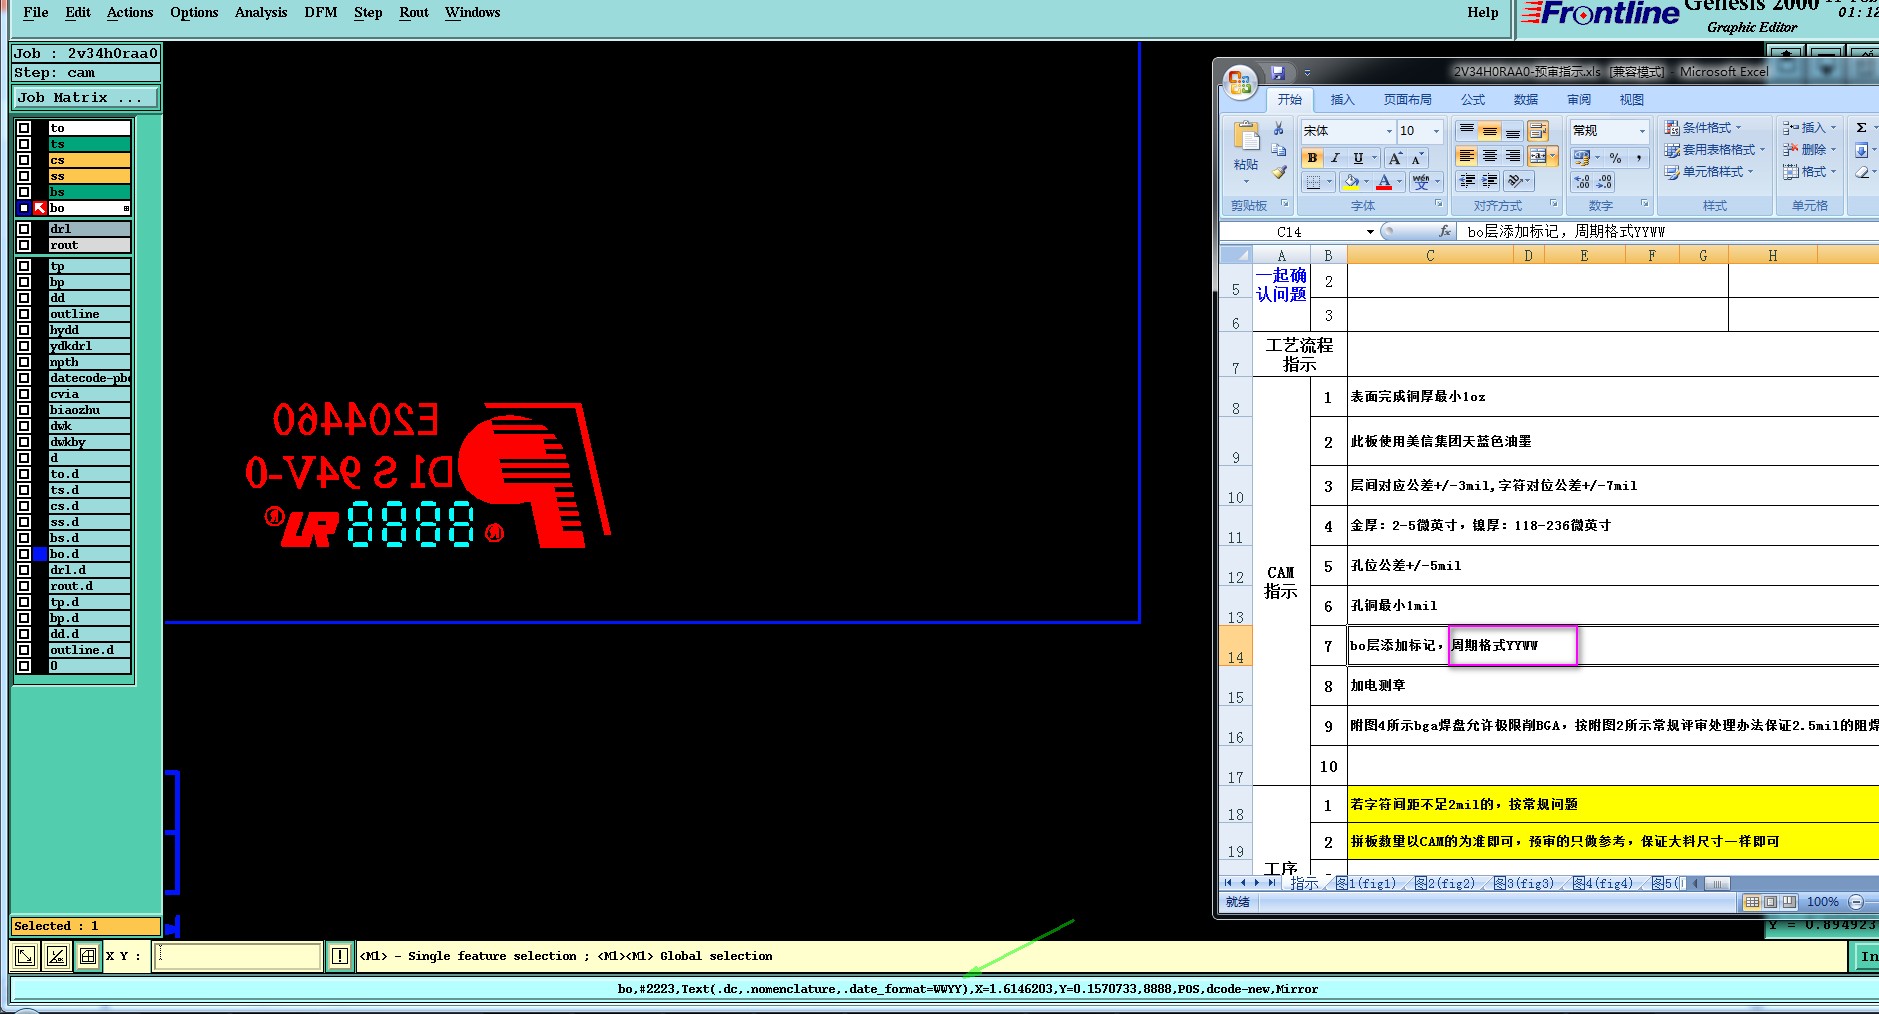Viewport: 1879px width, 1014px height.
Task: Open the Rout menu in Genesis
Action: pyautogui.click(x=414, y=13)
